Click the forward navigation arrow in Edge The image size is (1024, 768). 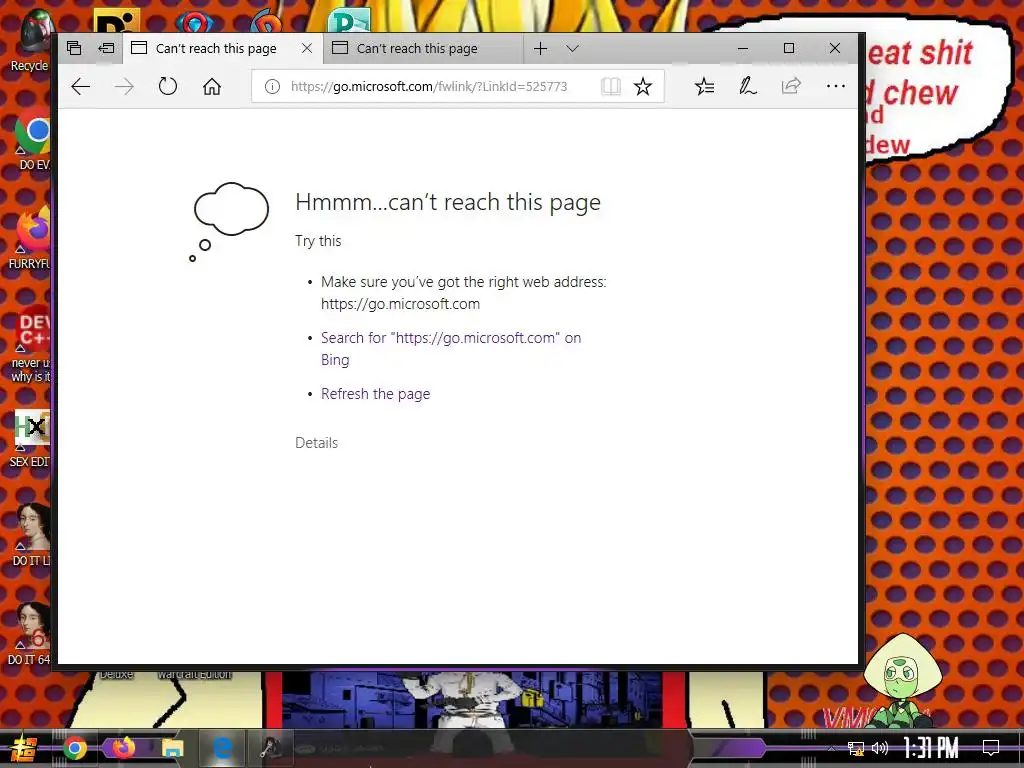pos(124,86)
